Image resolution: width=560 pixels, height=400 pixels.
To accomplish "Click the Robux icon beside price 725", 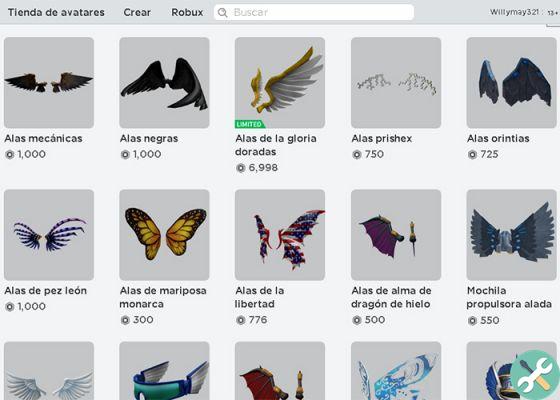I will click(472, 154).
